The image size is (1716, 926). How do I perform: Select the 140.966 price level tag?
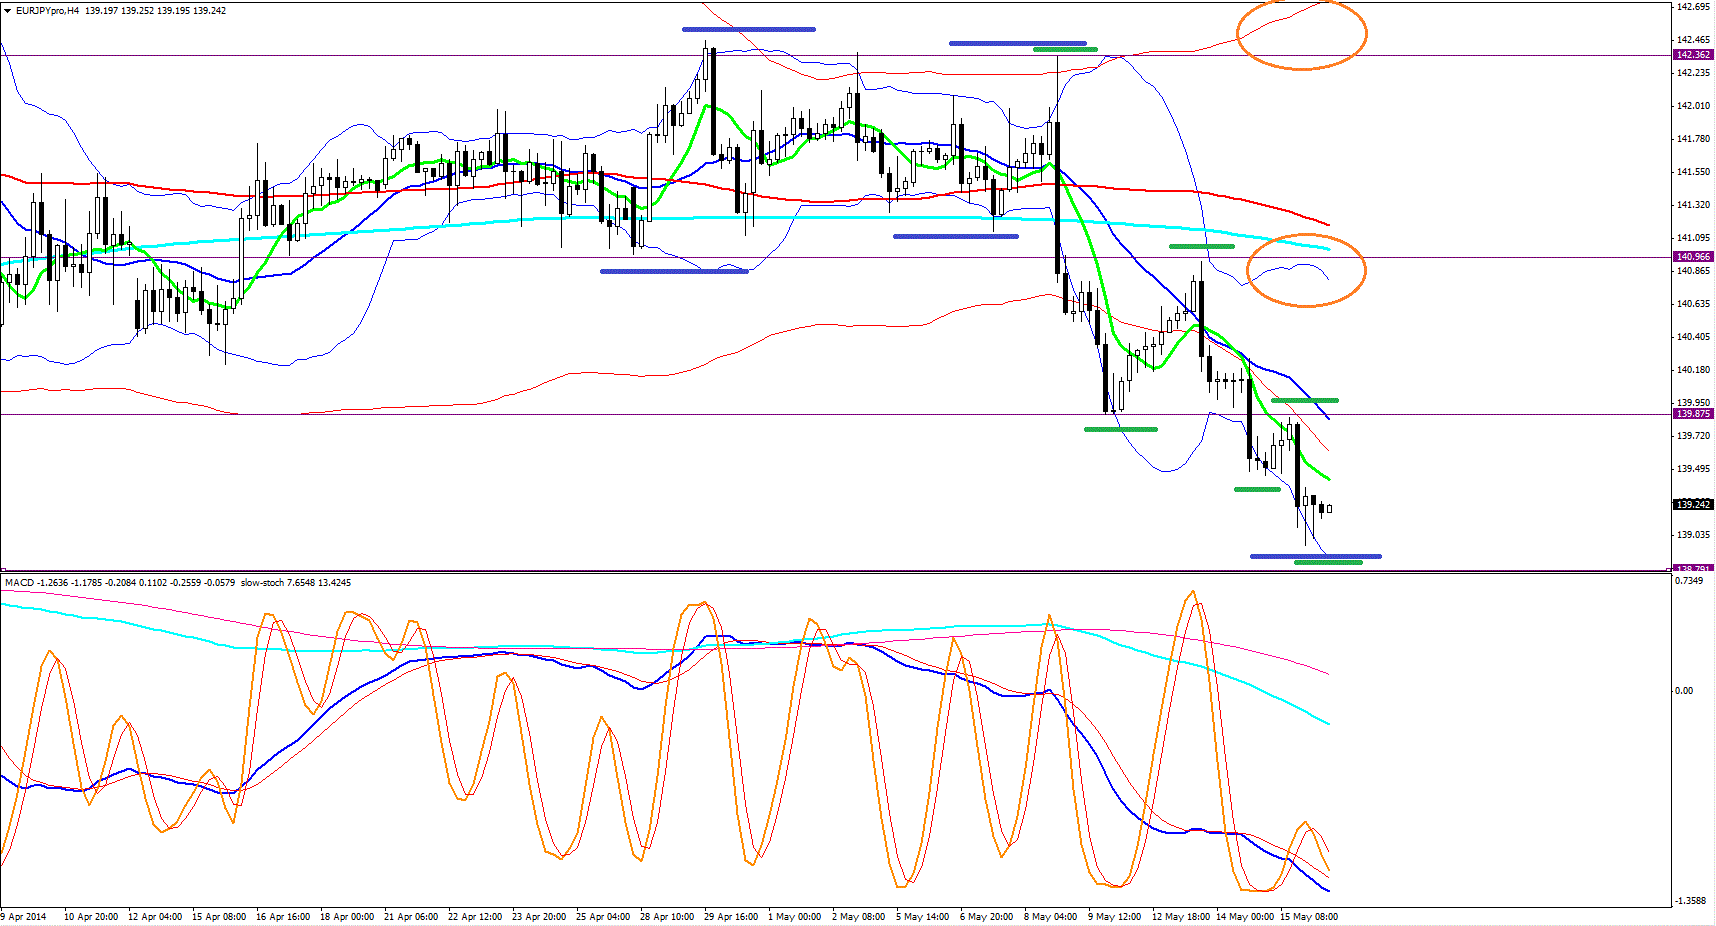(x=1693, y=257)
